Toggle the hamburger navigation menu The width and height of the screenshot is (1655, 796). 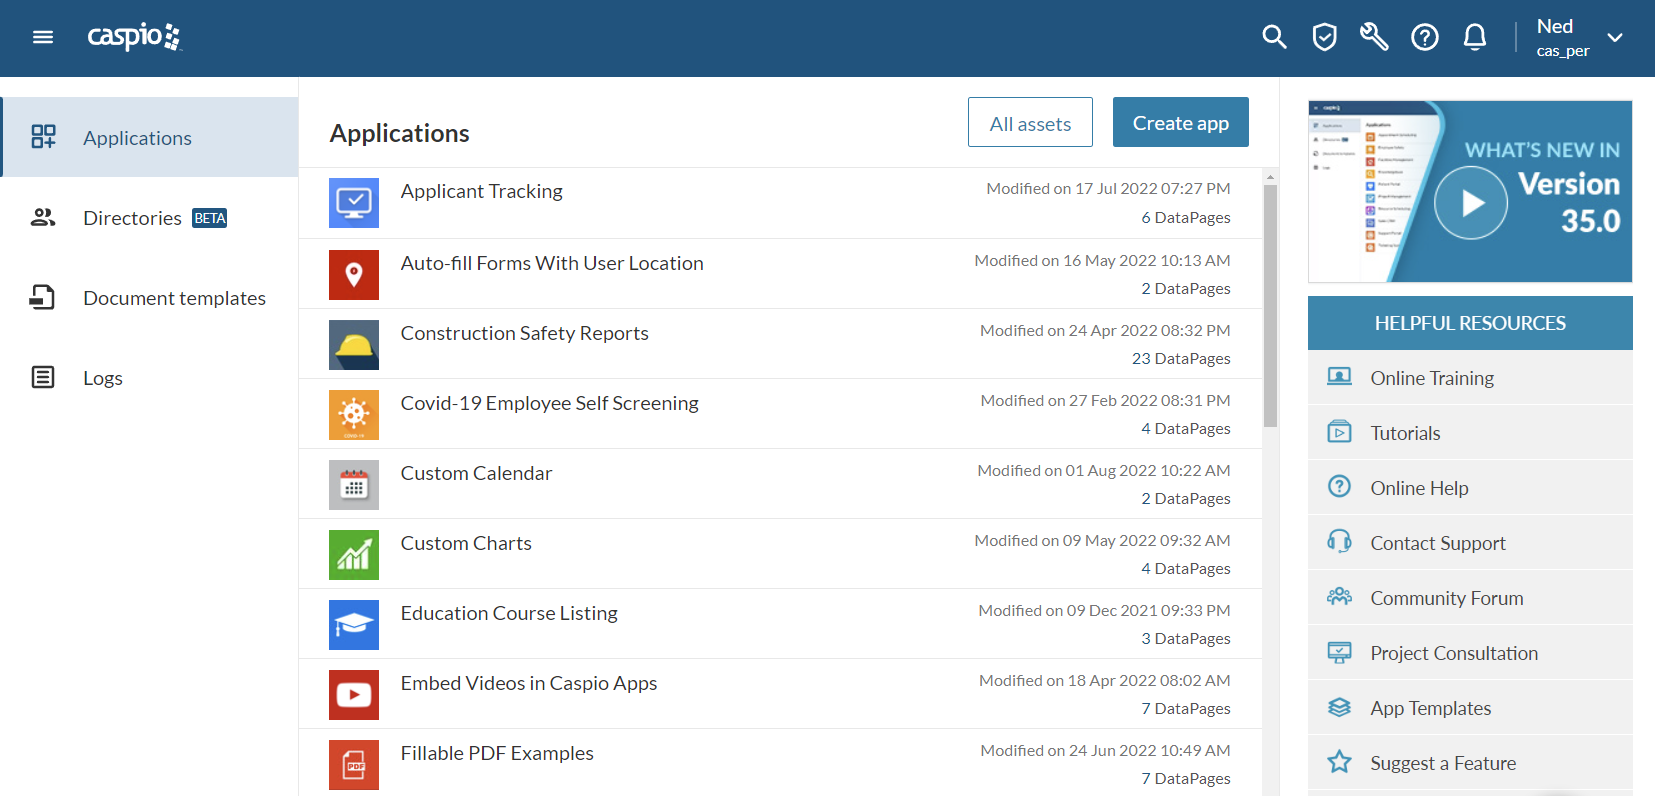[43, 38]
